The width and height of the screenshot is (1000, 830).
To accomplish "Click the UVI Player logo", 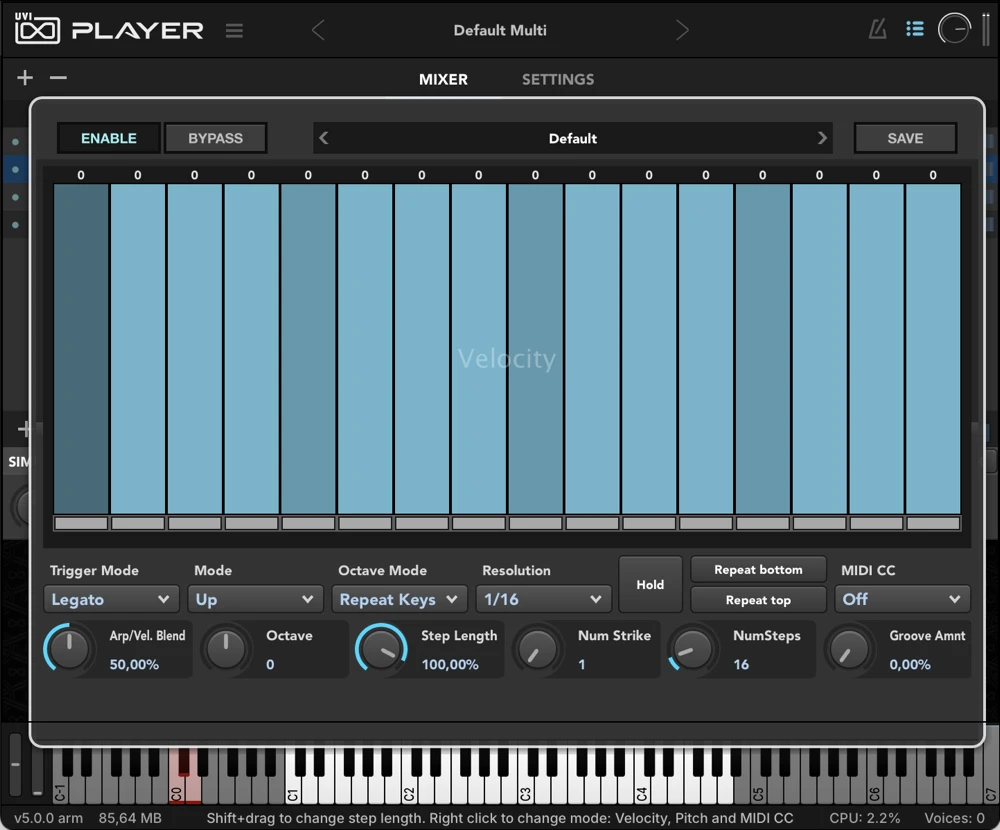I will tap(109, 29).
